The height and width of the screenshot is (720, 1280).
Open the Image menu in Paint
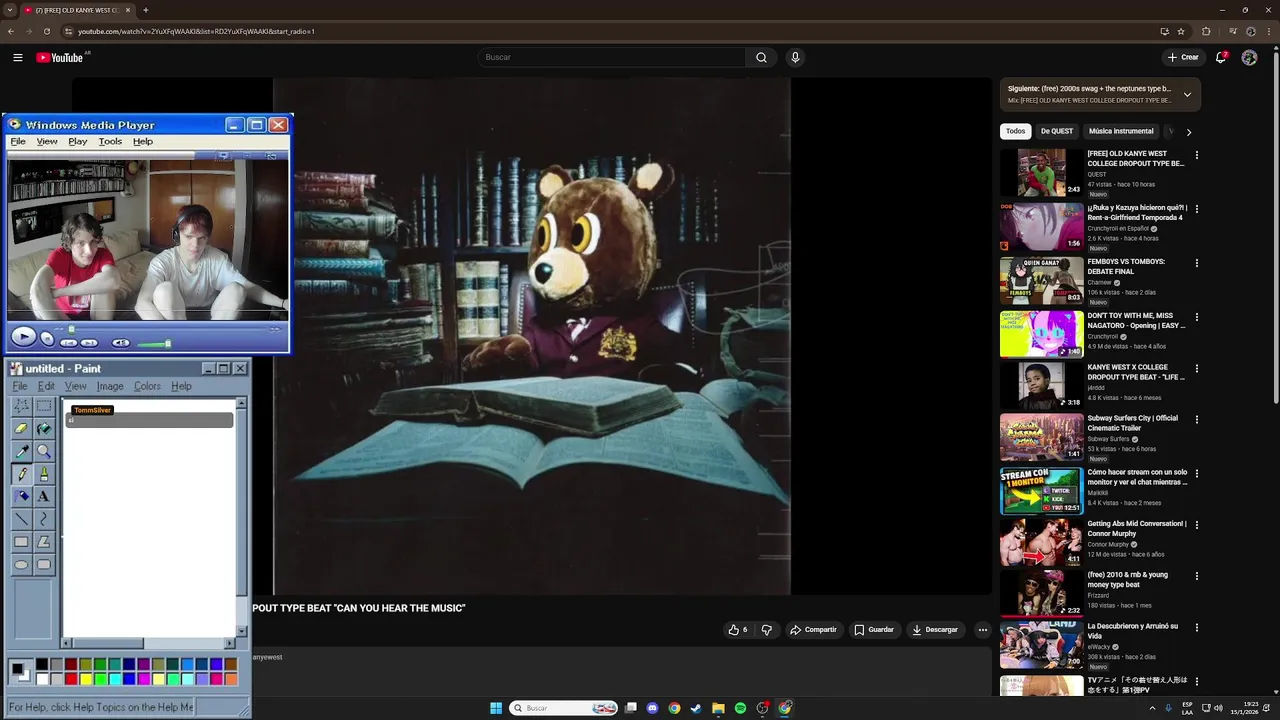(x=110, y=386)
